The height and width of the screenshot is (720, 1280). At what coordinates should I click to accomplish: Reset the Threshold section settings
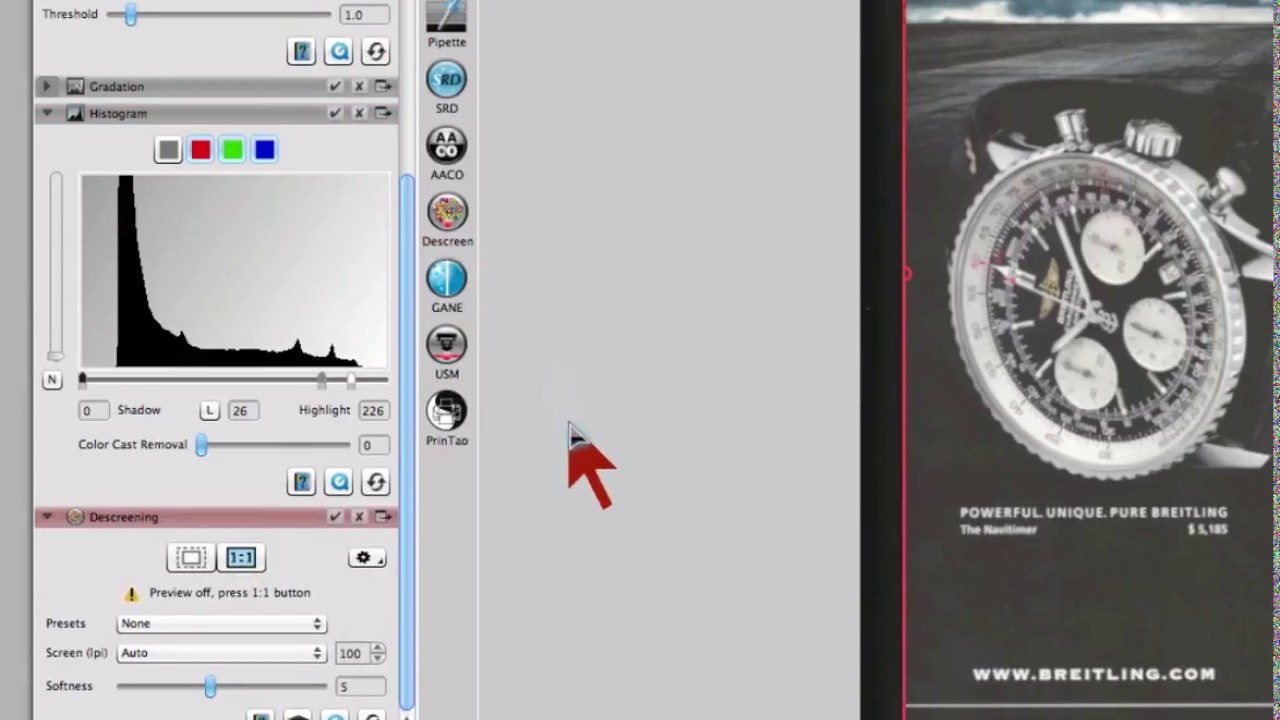pos(376,52)
